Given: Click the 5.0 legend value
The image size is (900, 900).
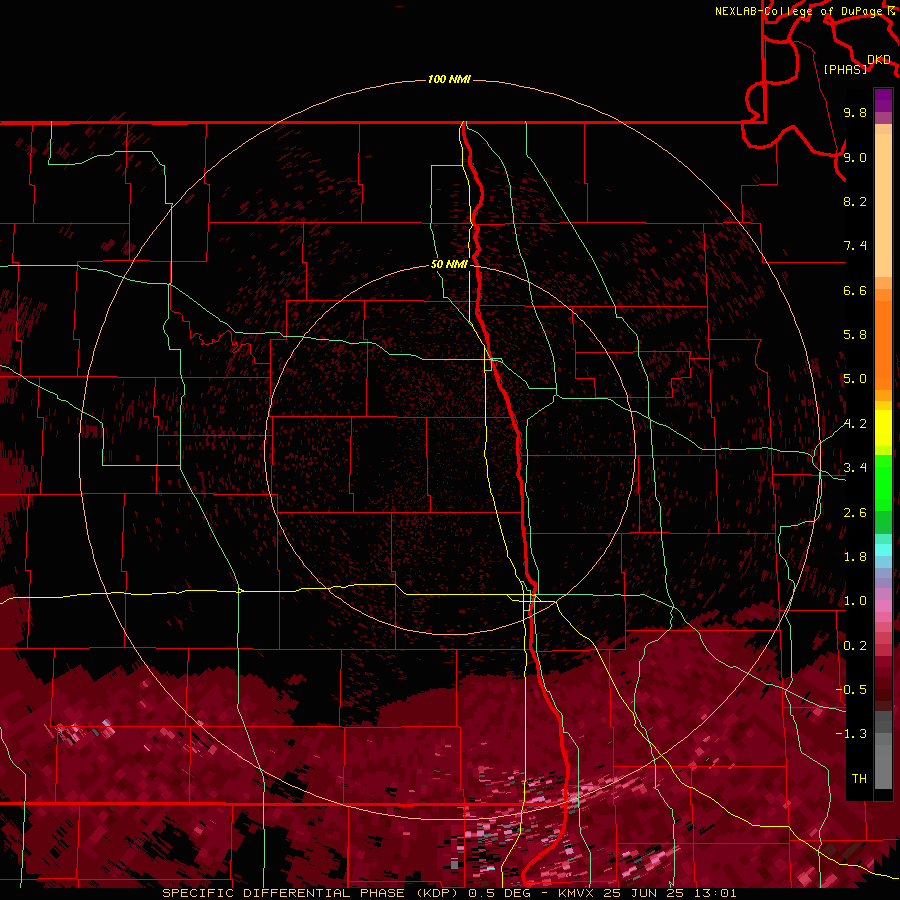Looking at the screenshot, I should point(855,379).
